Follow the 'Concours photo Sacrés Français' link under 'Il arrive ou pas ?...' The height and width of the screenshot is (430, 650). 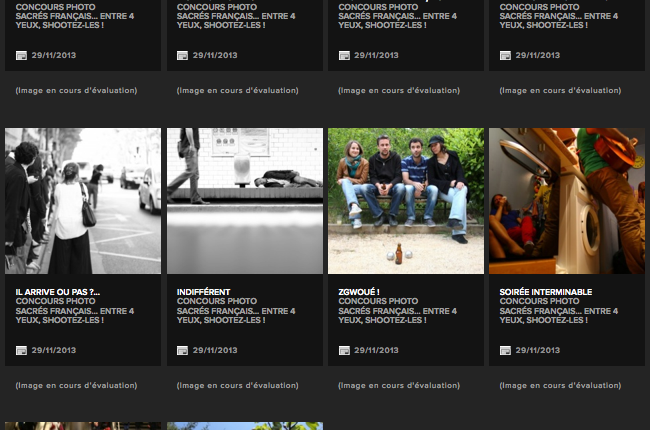pos(75,311)
